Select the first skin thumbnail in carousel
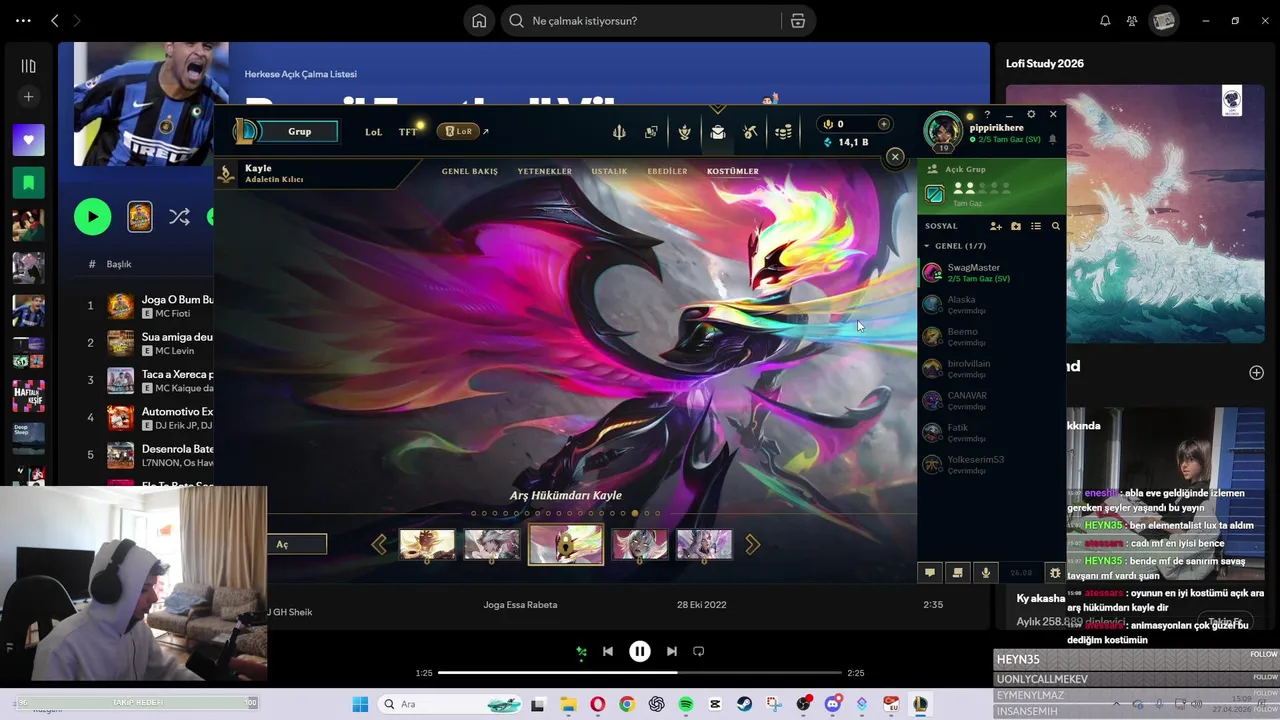This screenshot has height=720, width=1280. click(x=427, y=545)
